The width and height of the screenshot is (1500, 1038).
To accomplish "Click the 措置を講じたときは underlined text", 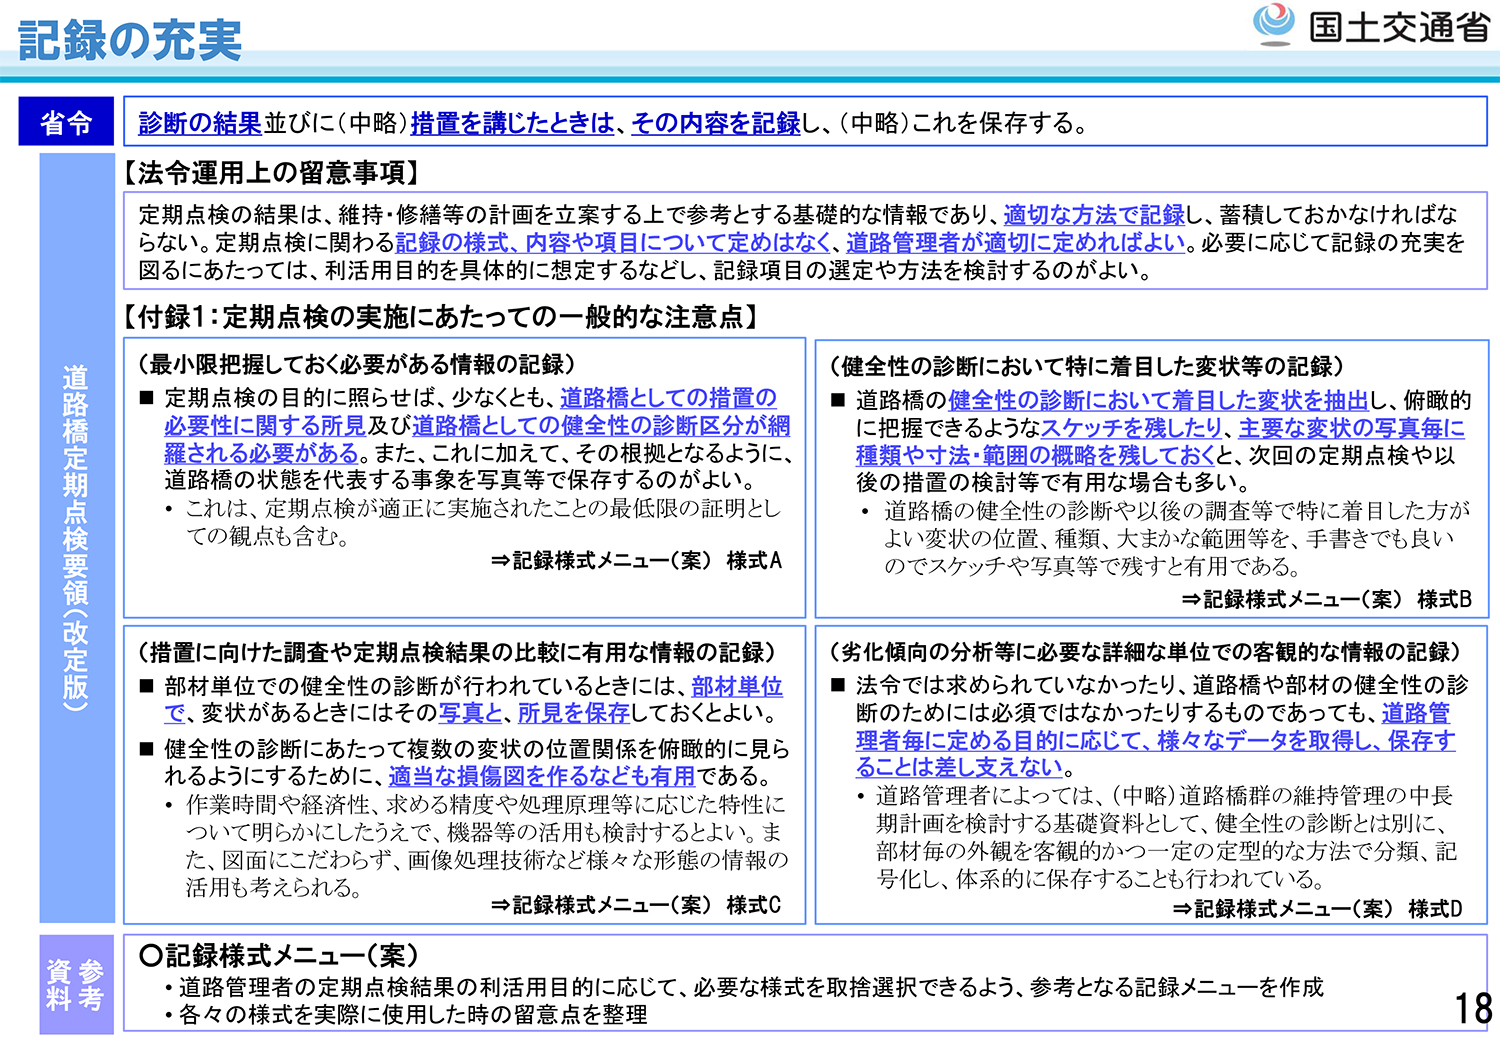I will click(x=512, y=123).
